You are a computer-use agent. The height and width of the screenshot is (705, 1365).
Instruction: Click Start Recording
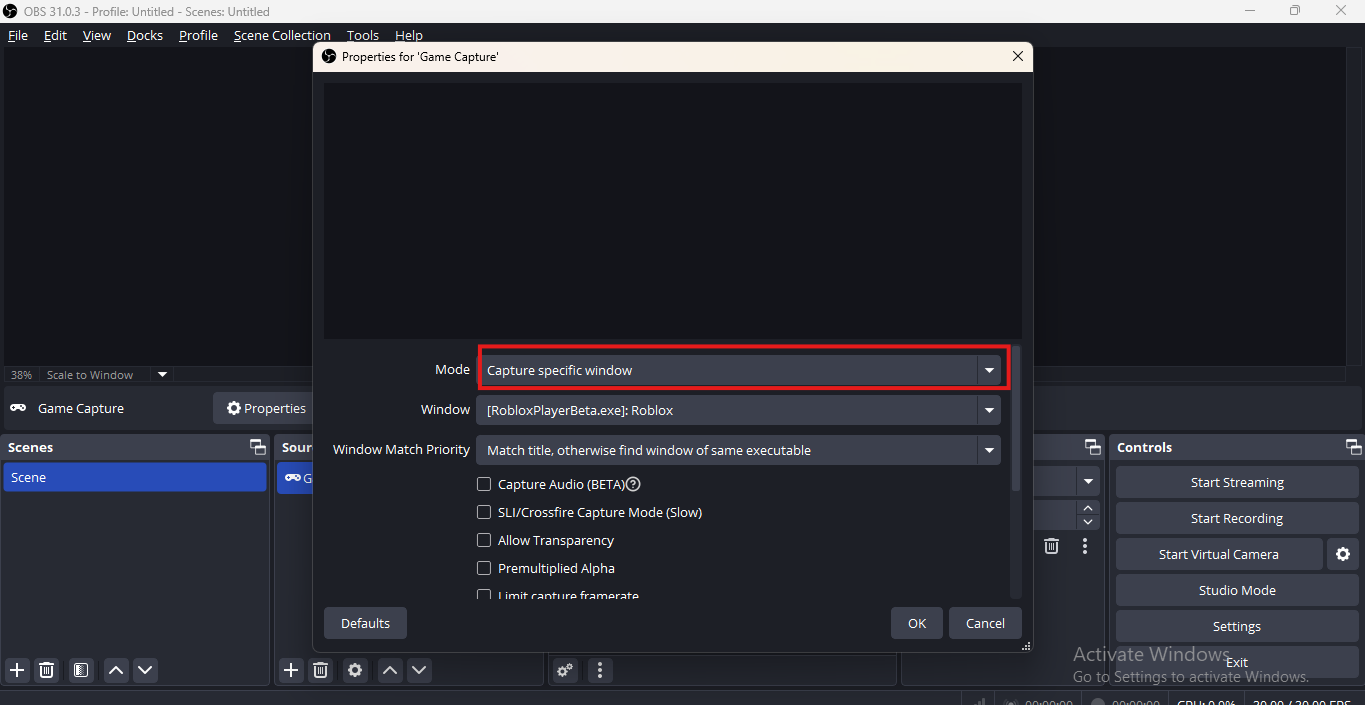(x=1237, y=518)
